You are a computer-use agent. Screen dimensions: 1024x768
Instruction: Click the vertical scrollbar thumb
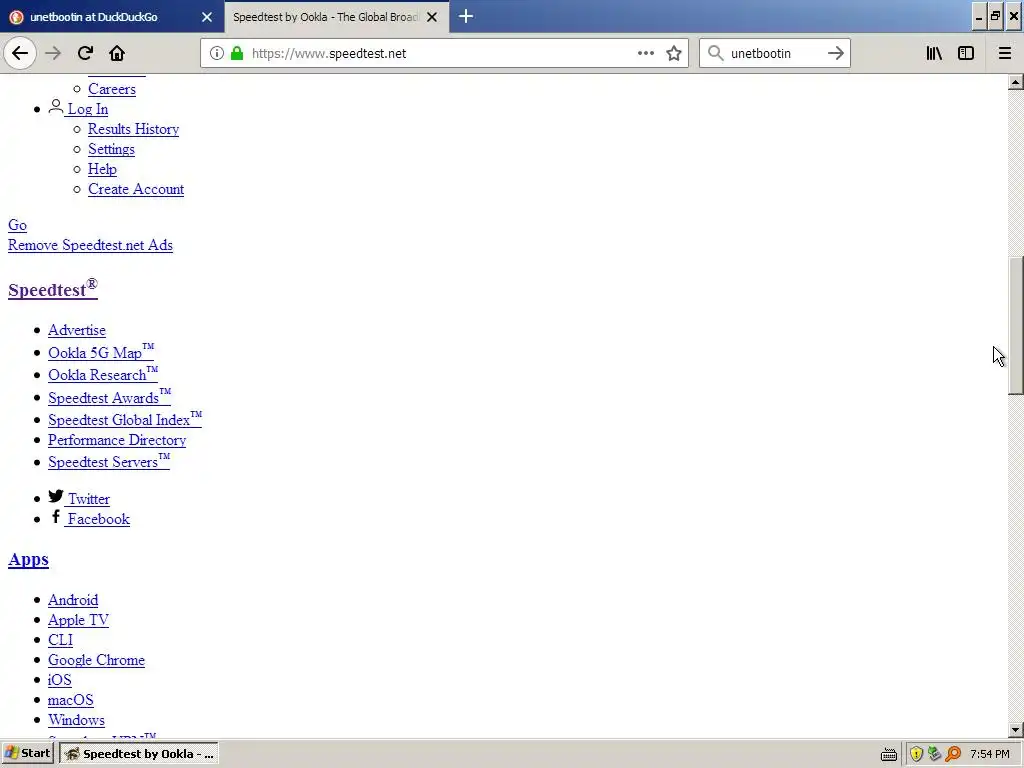tap(1015, 325)
